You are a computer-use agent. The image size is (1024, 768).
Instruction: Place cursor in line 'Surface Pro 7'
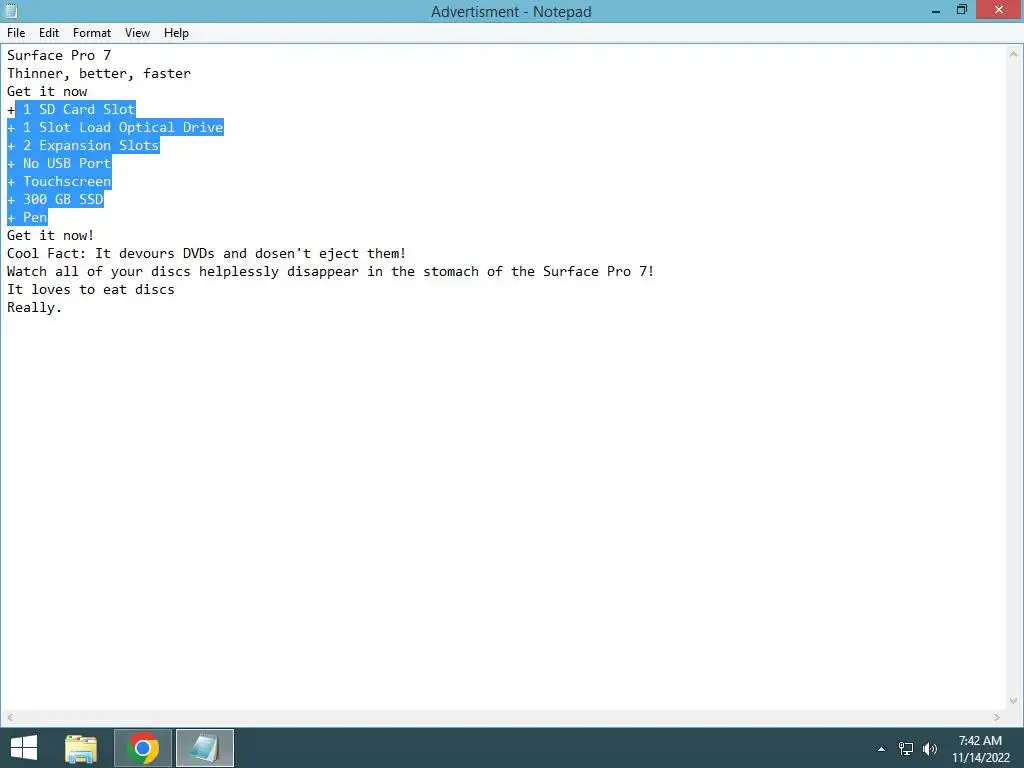(x=59, y=56)
